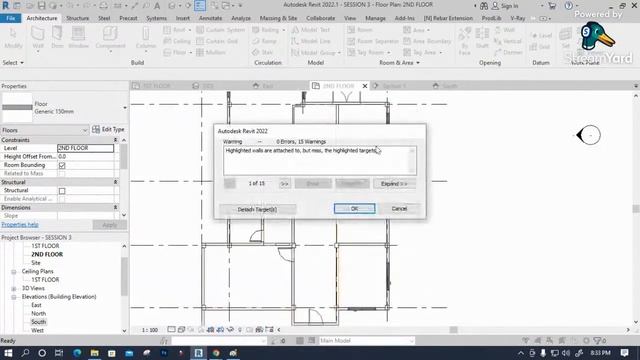Open the File menu tab
640x360 pixels.
[x=11, y=18]
